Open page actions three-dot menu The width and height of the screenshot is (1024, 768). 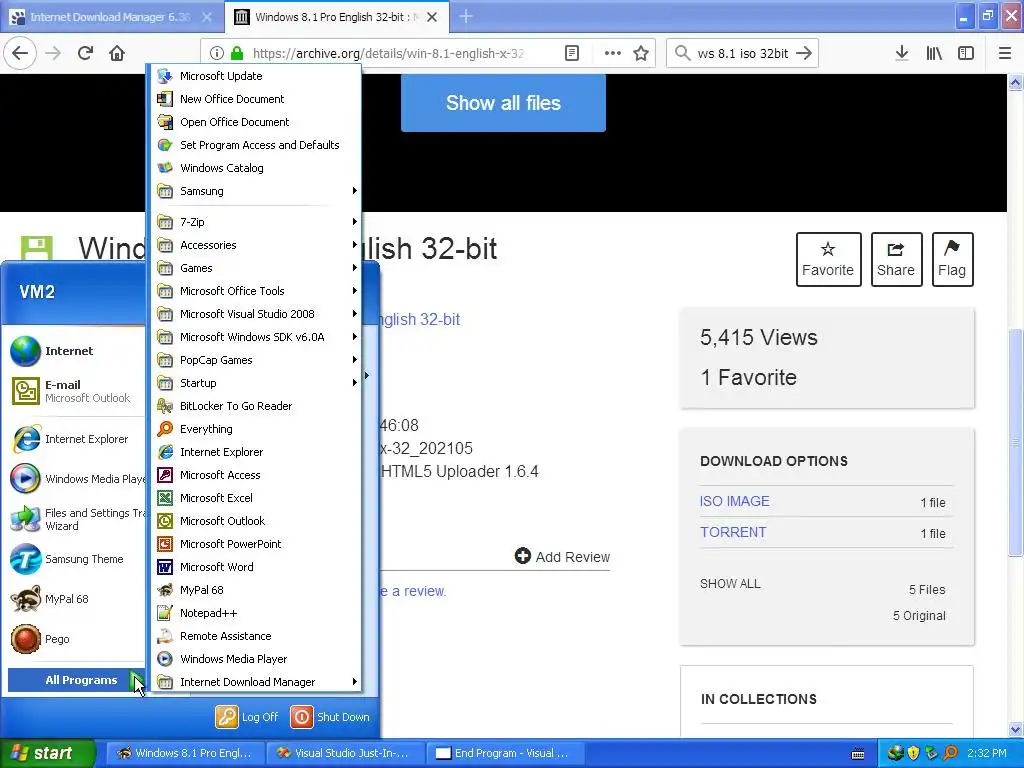point(613,53)
